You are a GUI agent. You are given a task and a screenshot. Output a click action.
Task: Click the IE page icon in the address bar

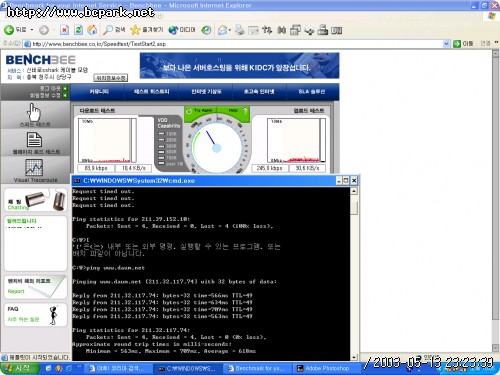pyautogui.click(x=27, y=44)
